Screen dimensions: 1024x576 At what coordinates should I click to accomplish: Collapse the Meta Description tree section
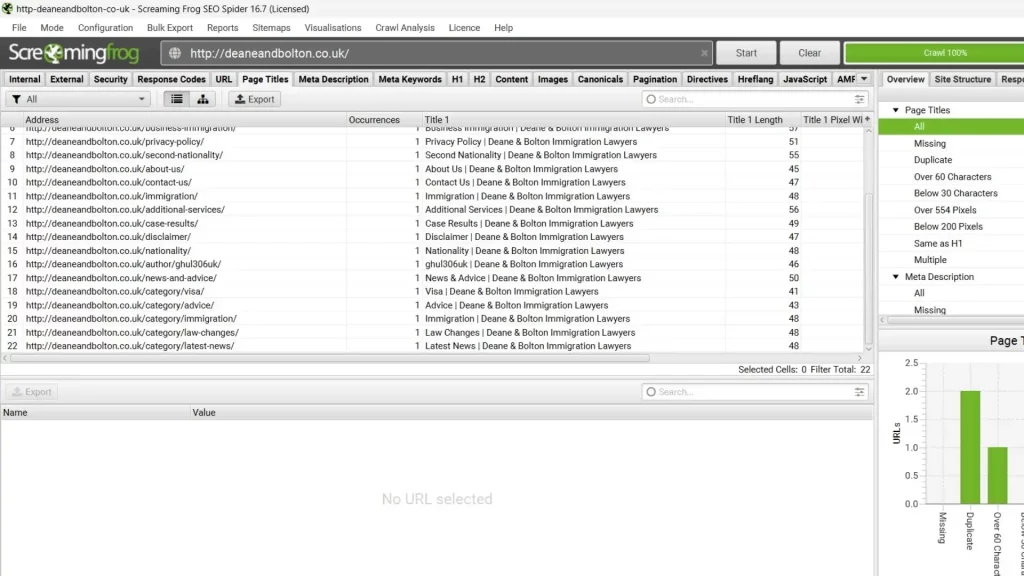point(895,277)
